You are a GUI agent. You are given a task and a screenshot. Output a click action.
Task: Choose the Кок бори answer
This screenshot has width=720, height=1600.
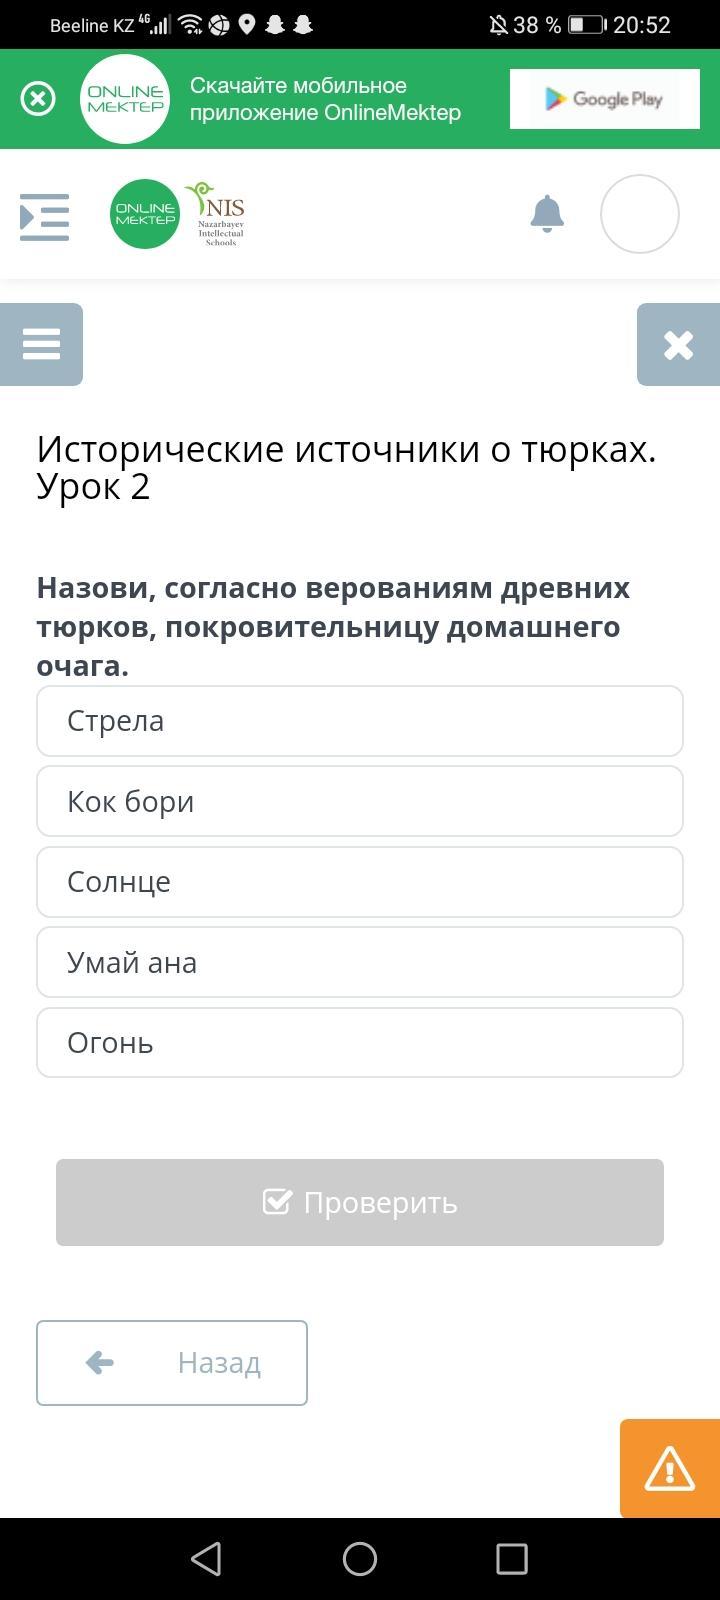coord(360,801)
